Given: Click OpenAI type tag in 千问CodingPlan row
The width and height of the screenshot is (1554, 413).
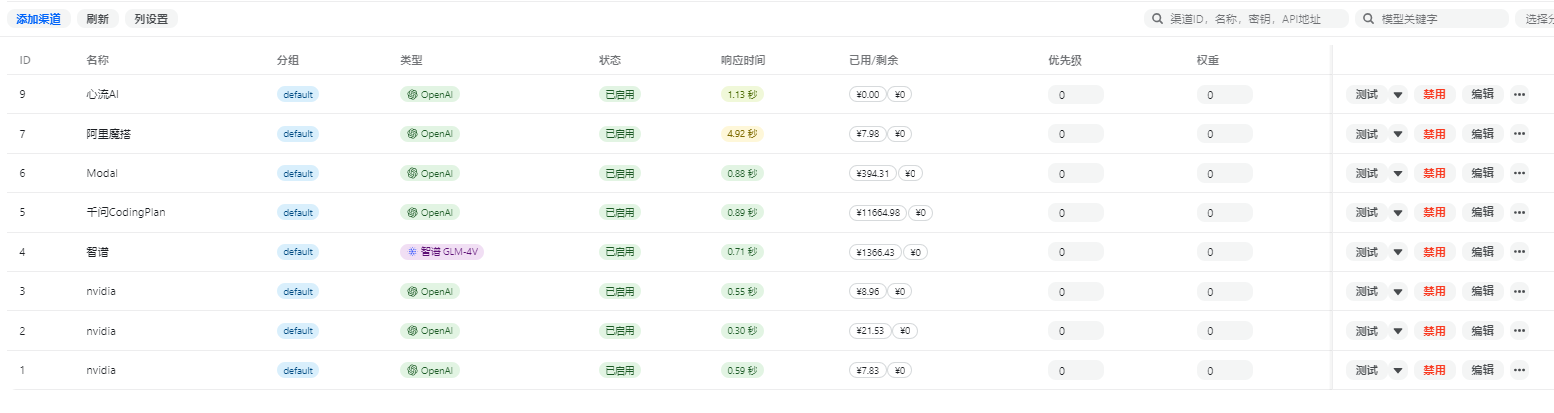Looking at the screenshot, I should coord(430,212).
